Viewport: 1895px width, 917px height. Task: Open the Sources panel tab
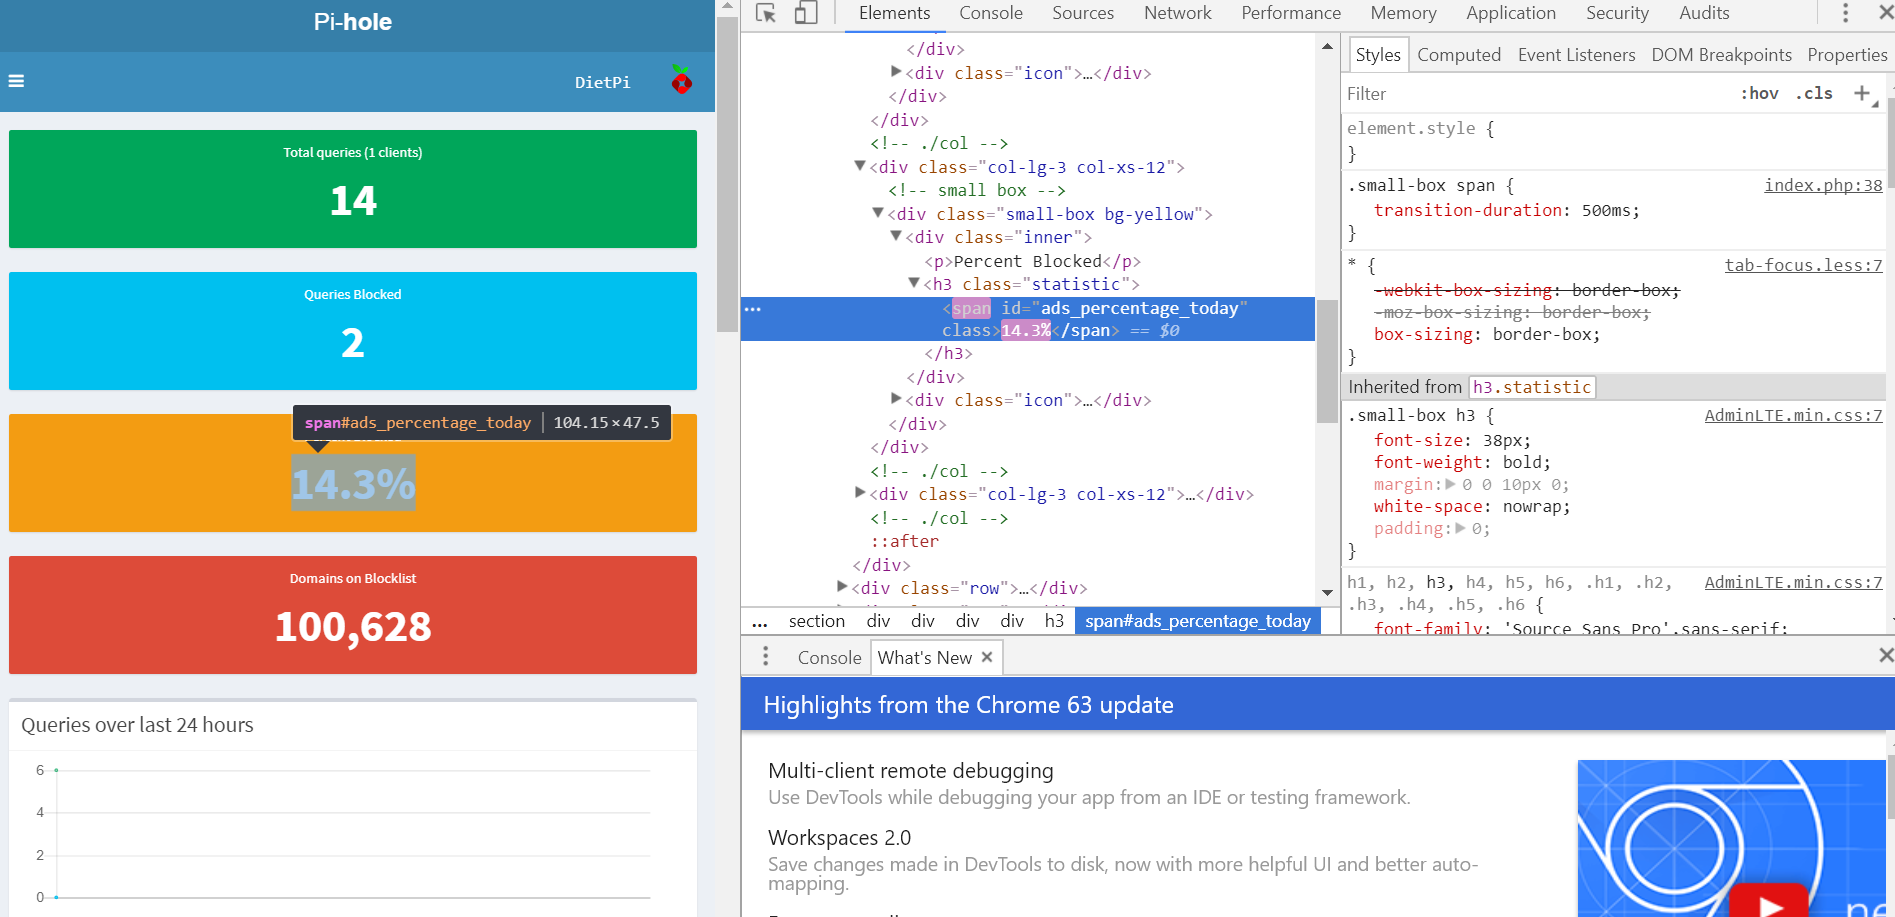pos(1083,13)
